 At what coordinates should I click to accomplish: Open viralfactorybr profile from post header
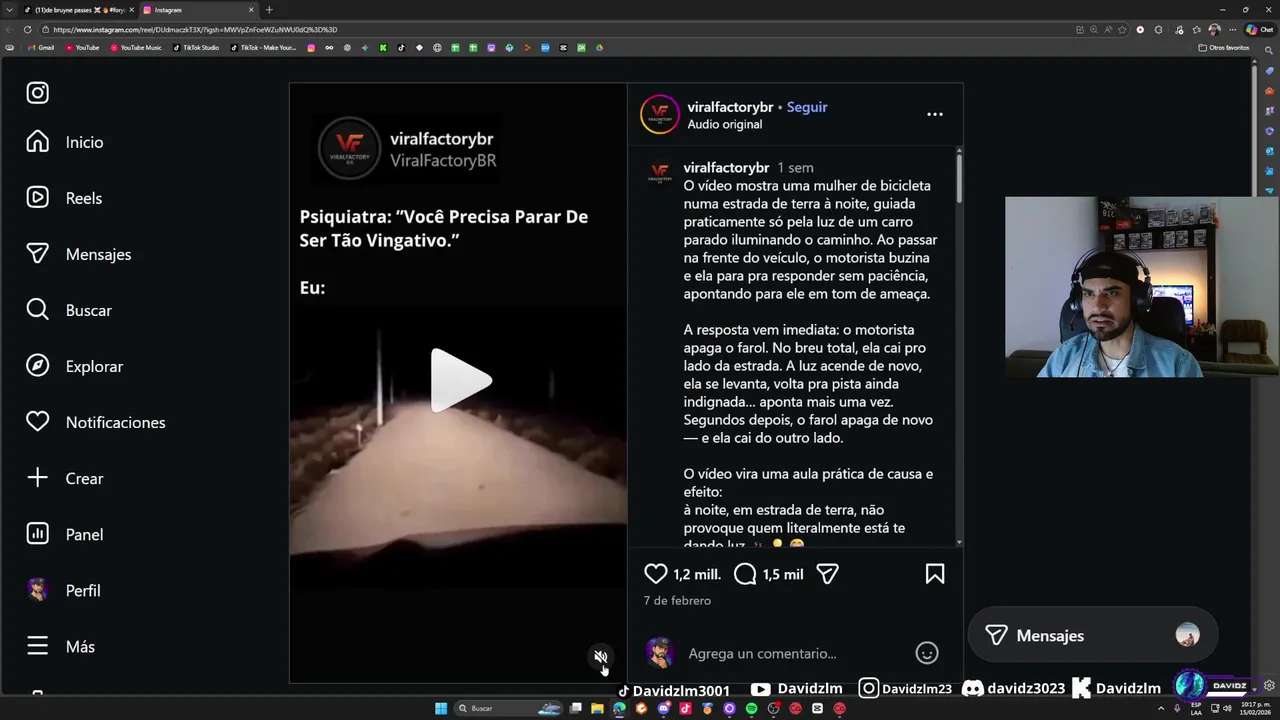729,107
